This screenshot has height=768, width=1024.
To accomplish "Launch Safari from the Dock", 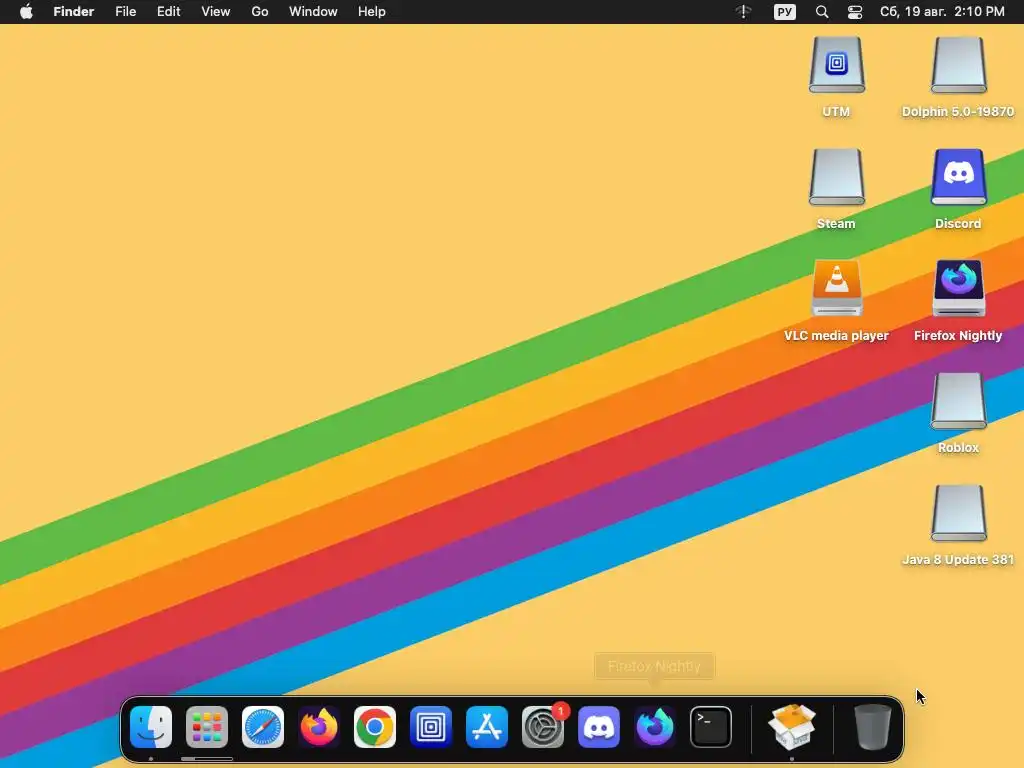I will (263, 727).
